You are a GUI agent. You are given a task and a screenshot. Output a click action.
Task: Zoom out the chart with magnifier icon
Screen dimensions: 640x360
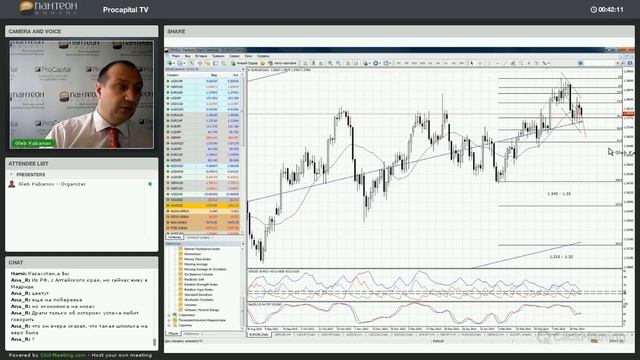[338, 63]
